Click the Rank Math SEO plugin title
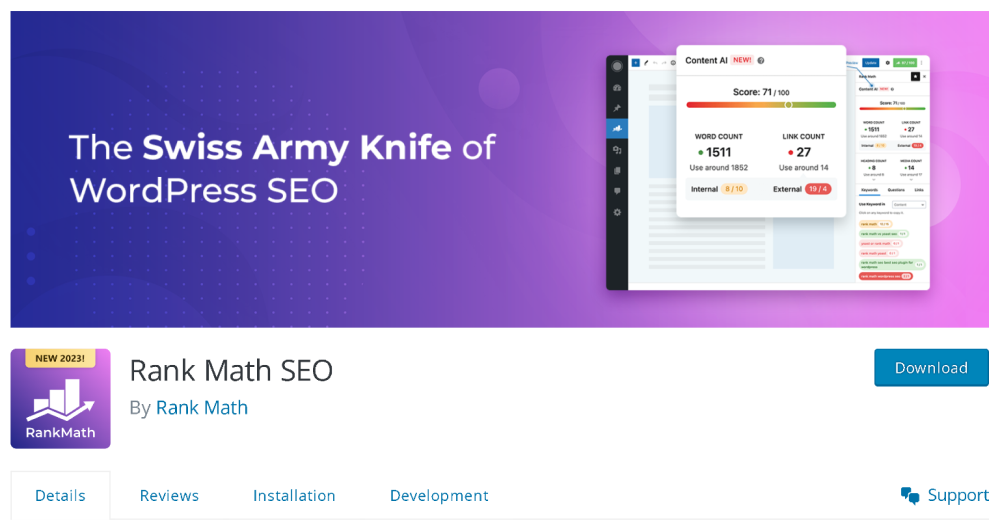 point(231,371)
